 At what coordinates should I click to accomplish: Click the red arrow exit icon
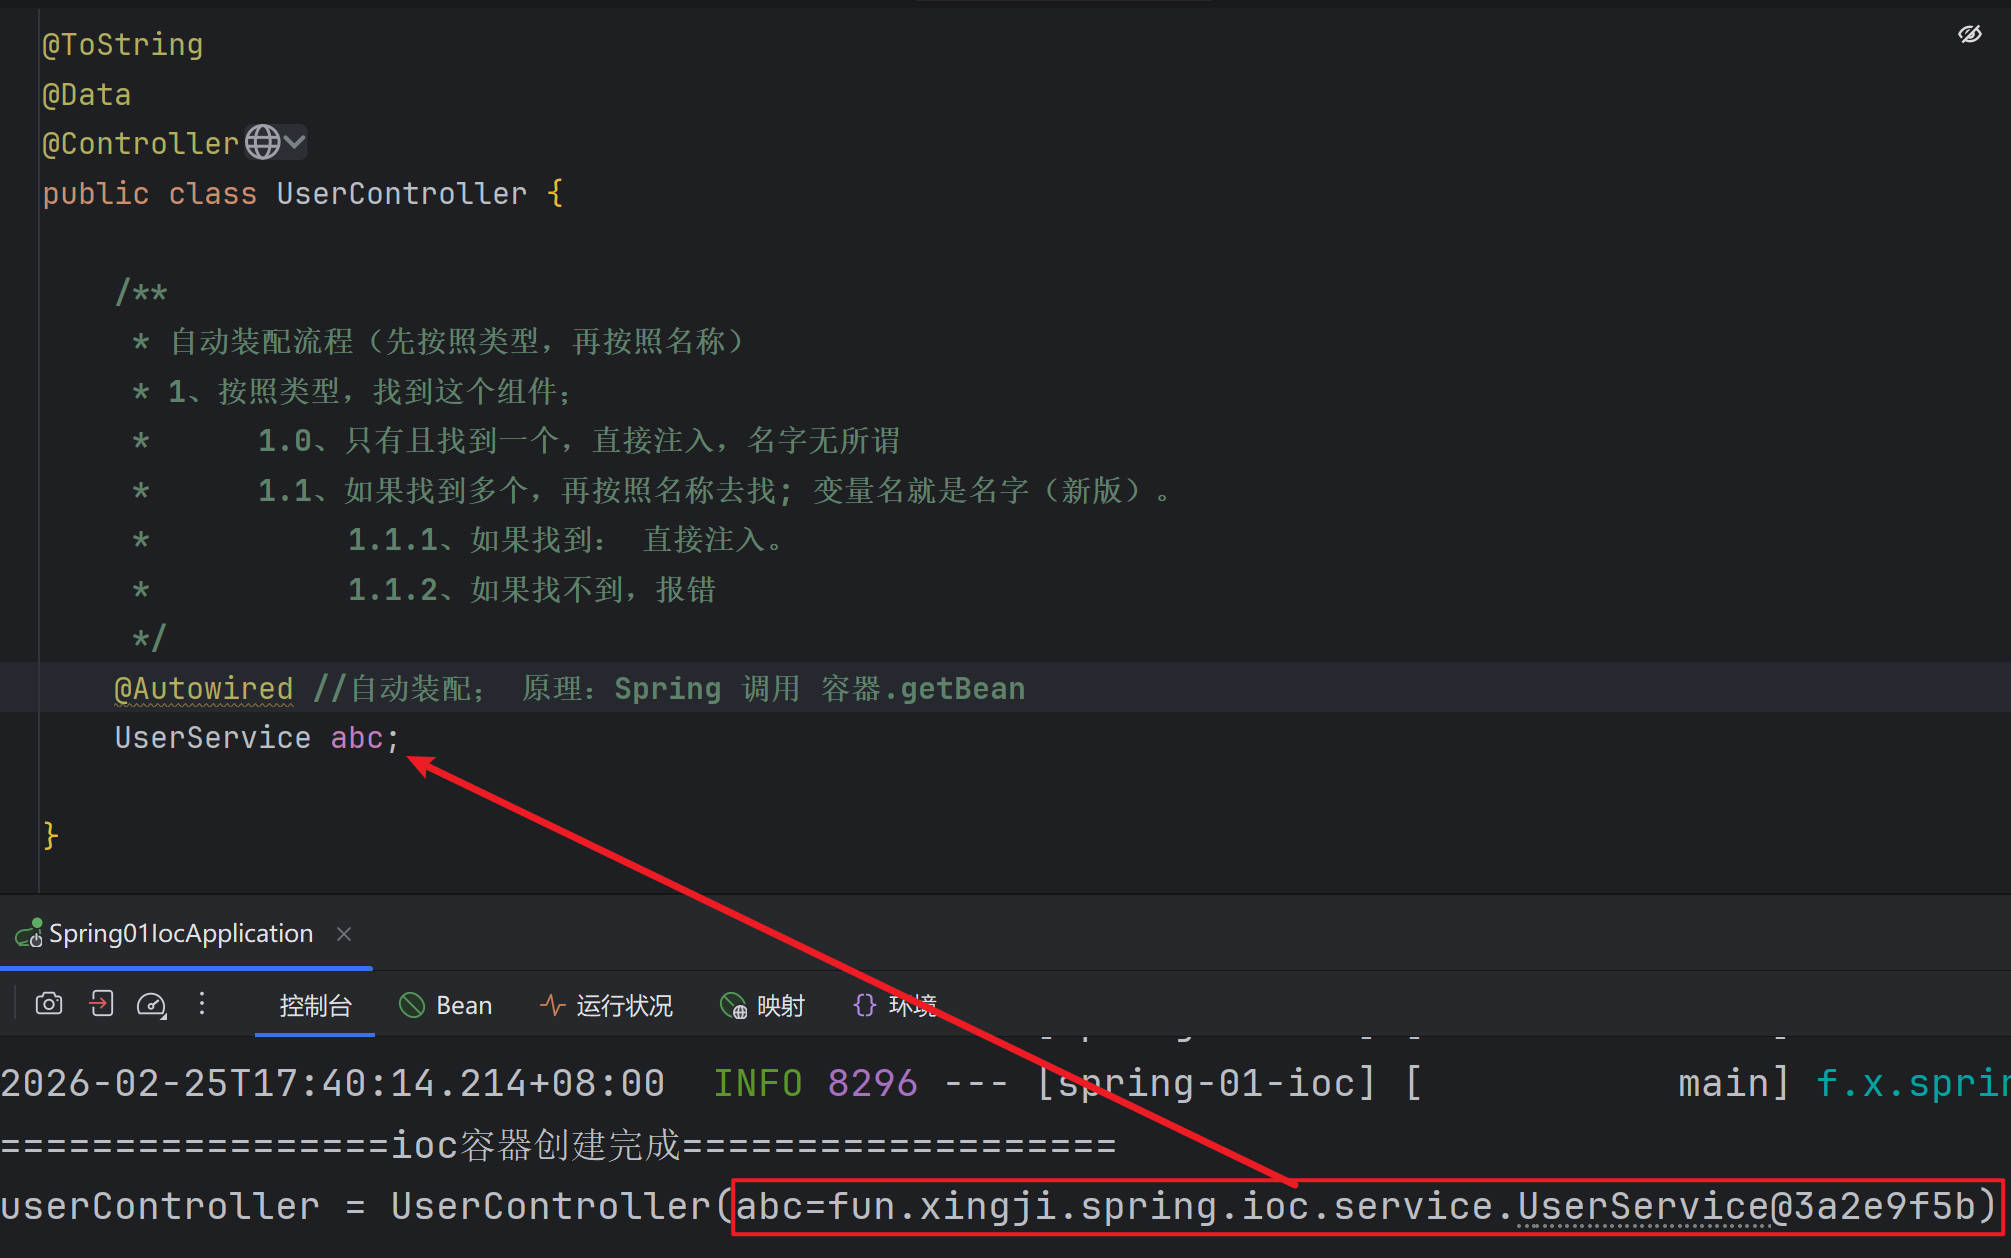click(101, 1004)
